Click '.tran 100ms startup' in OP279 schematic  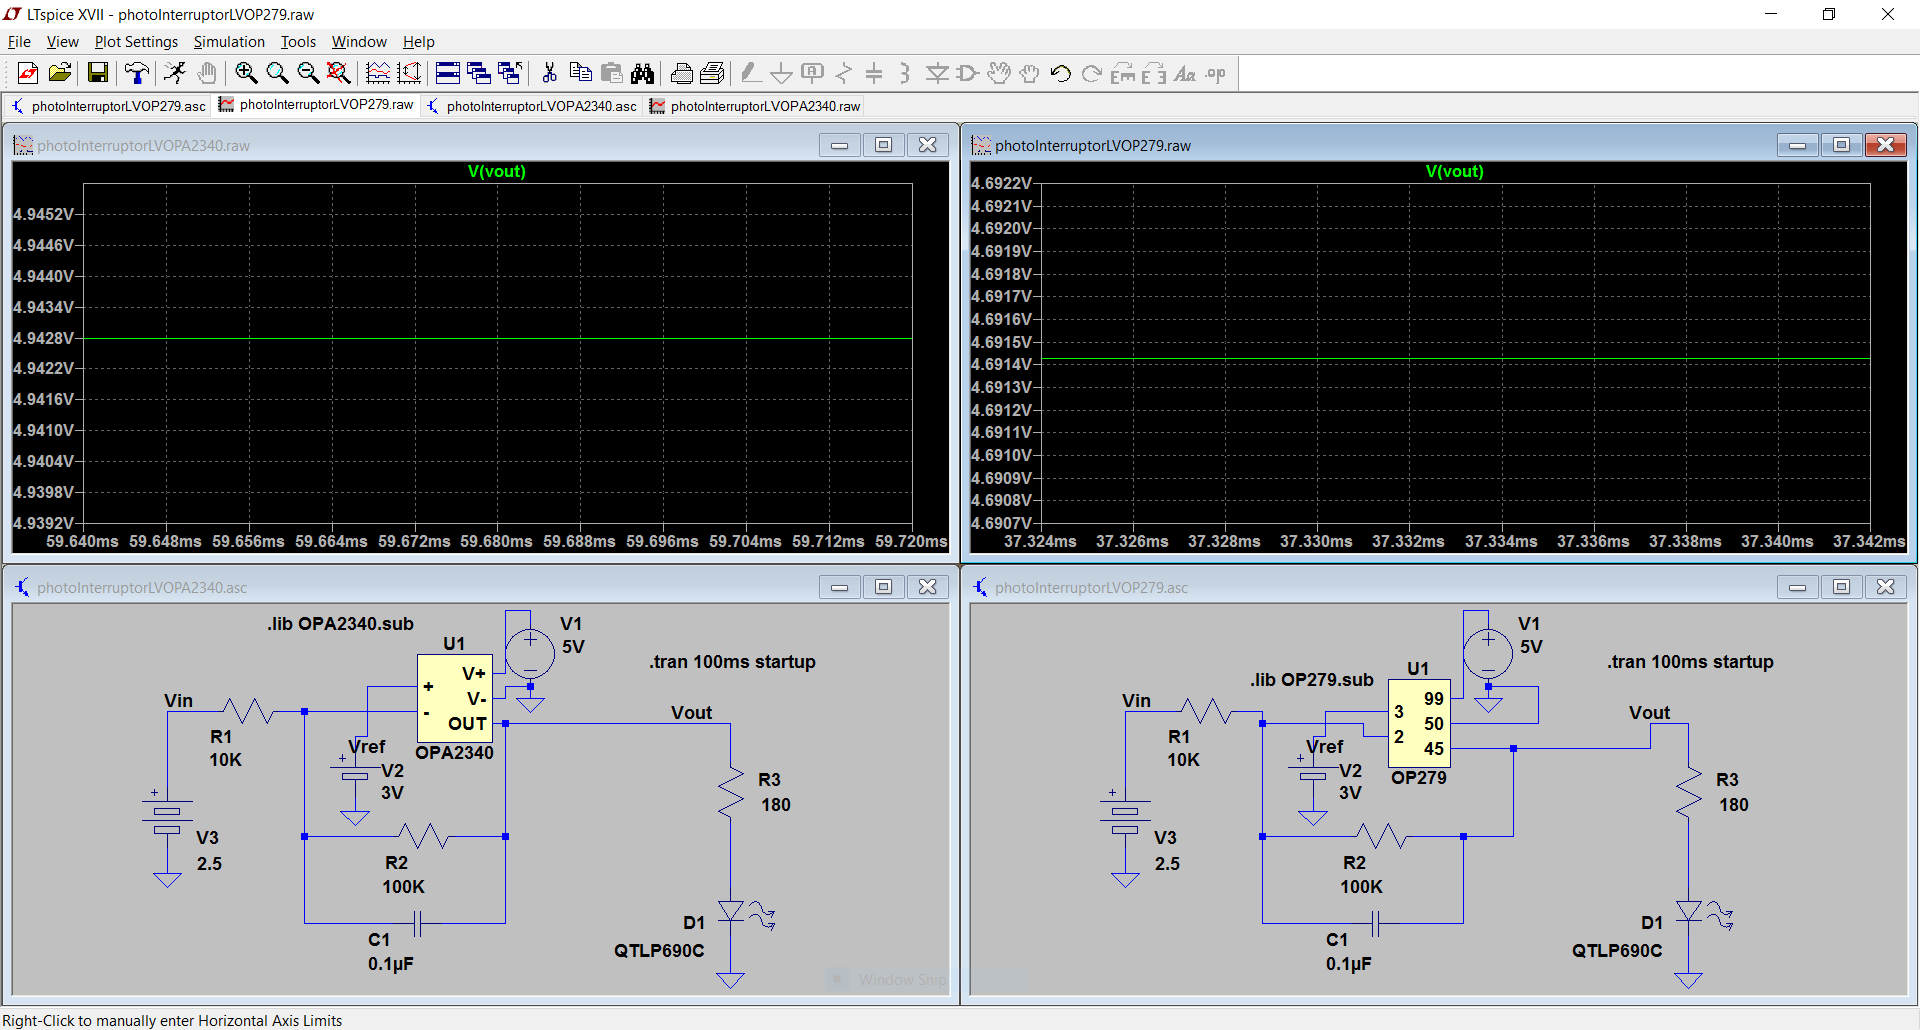point(1690,662)
